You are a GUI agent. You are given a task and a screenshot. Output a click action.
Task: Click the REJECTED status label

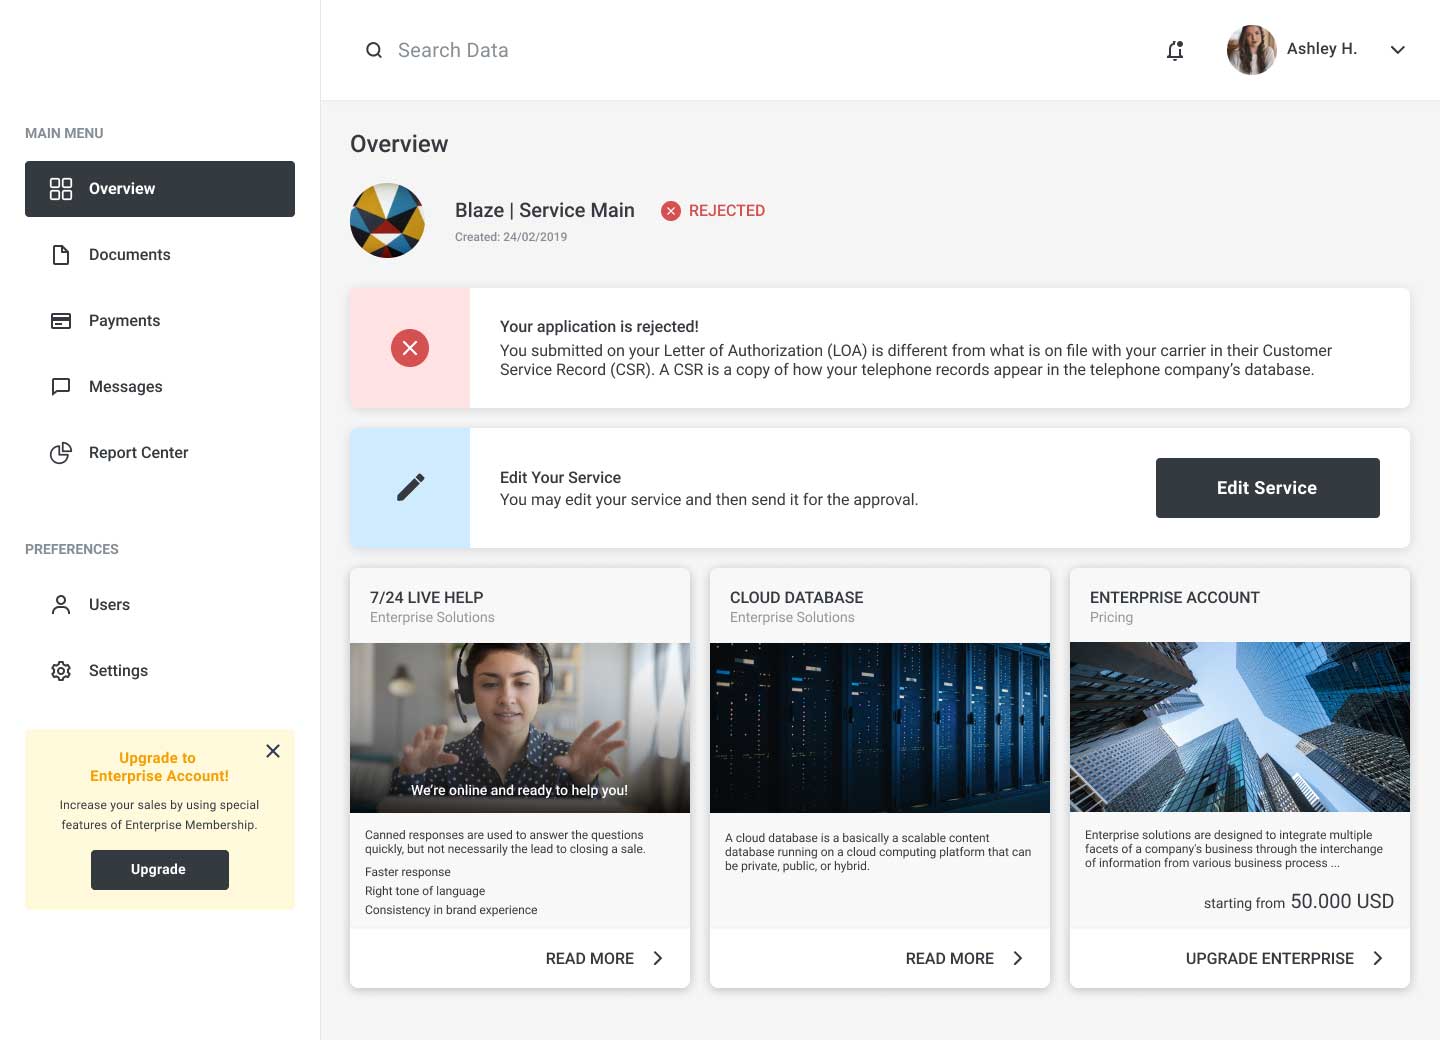727,211
